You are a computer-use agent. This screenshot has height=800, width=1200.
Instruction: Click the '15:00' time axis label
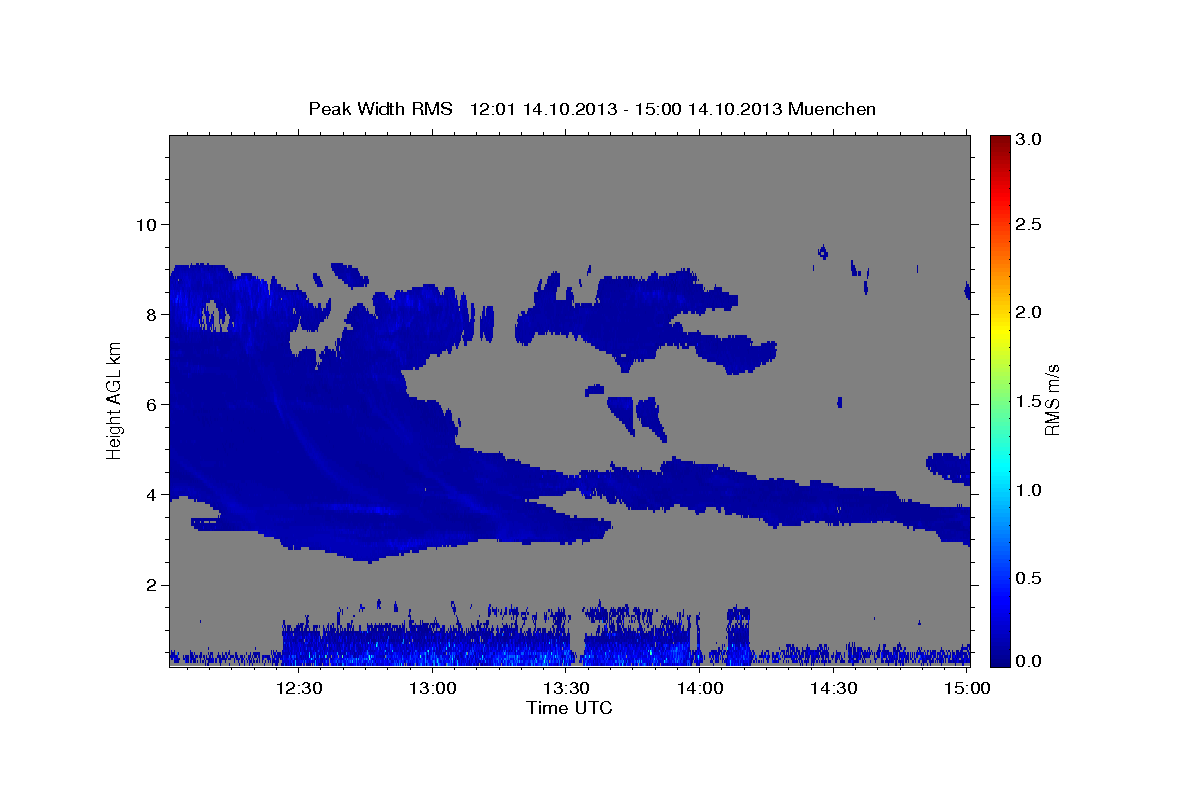(967, 688)
